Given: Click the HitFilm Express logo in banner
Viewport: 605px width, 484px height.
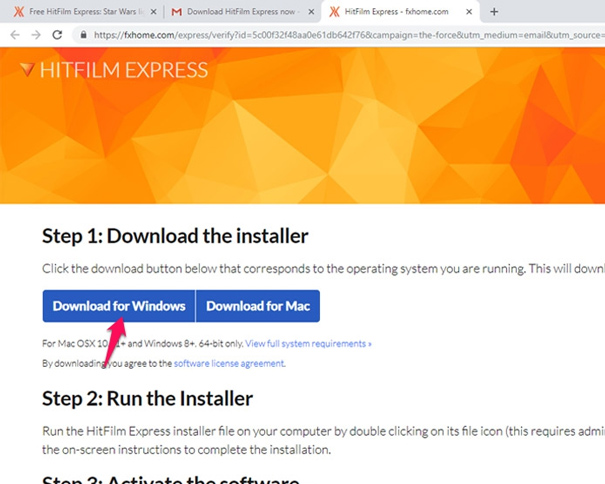Looking at the screenshot, I should (114, 70).
